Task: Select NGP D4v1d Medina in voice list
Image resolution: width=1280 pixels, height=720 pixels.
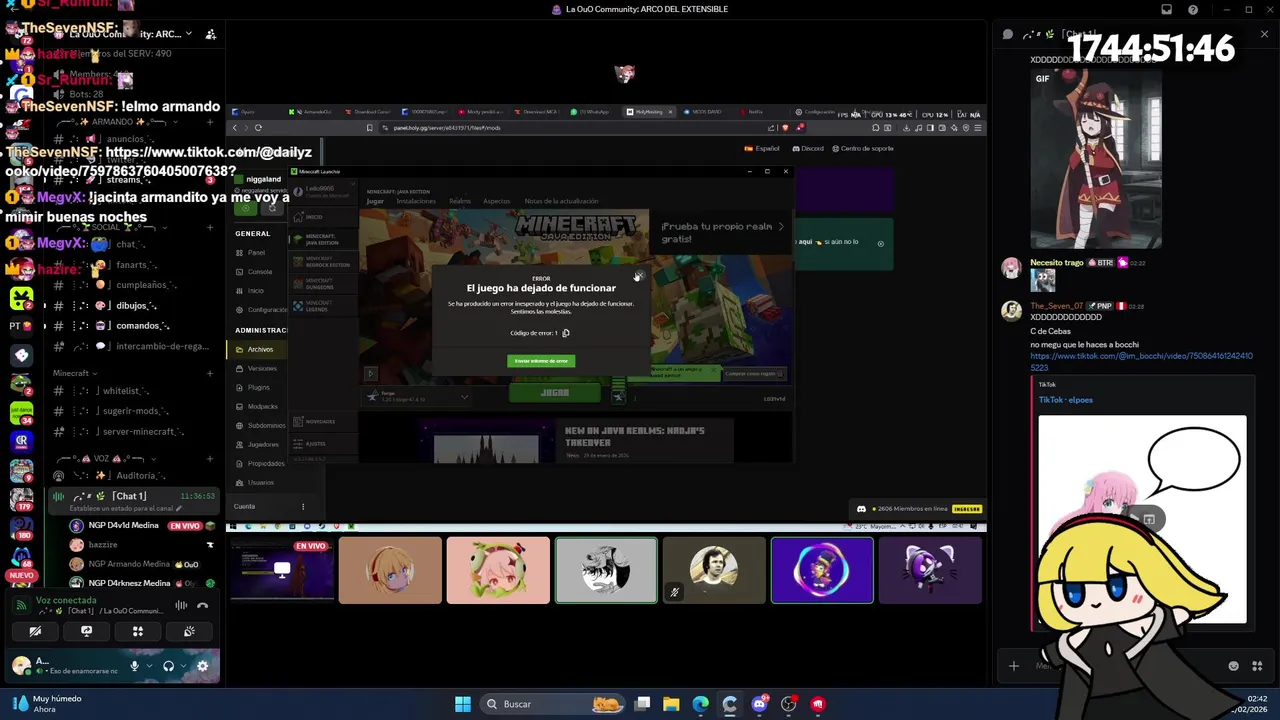Action: [142, 526]
